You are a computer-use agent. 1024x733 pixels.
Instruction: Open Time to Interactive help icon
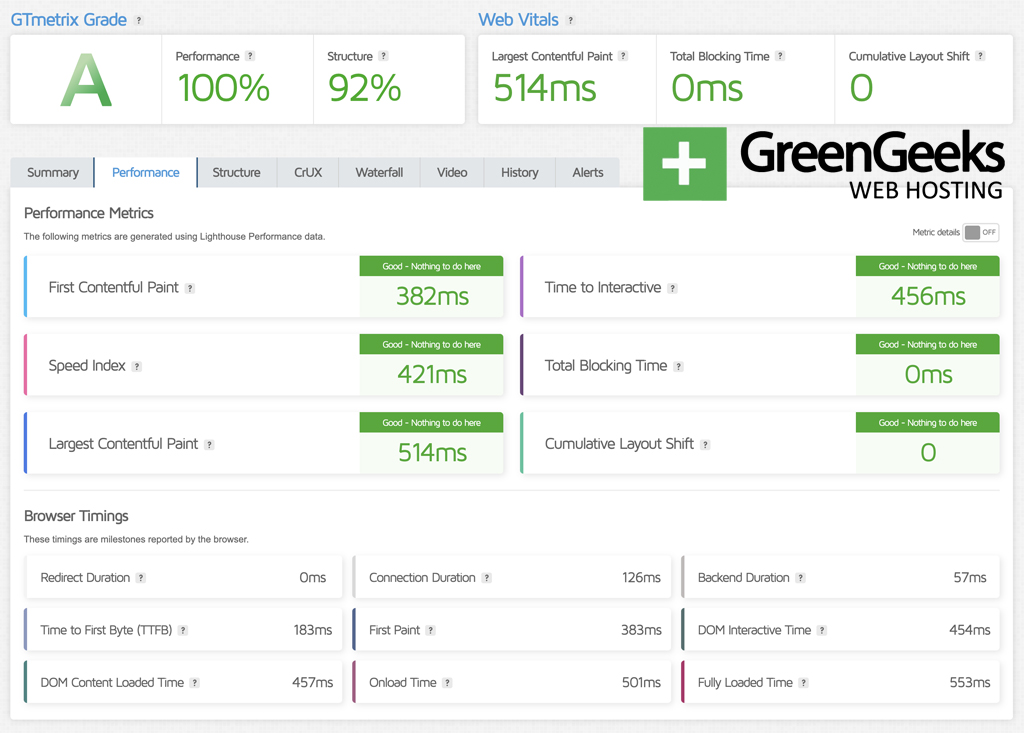(672, 288)
